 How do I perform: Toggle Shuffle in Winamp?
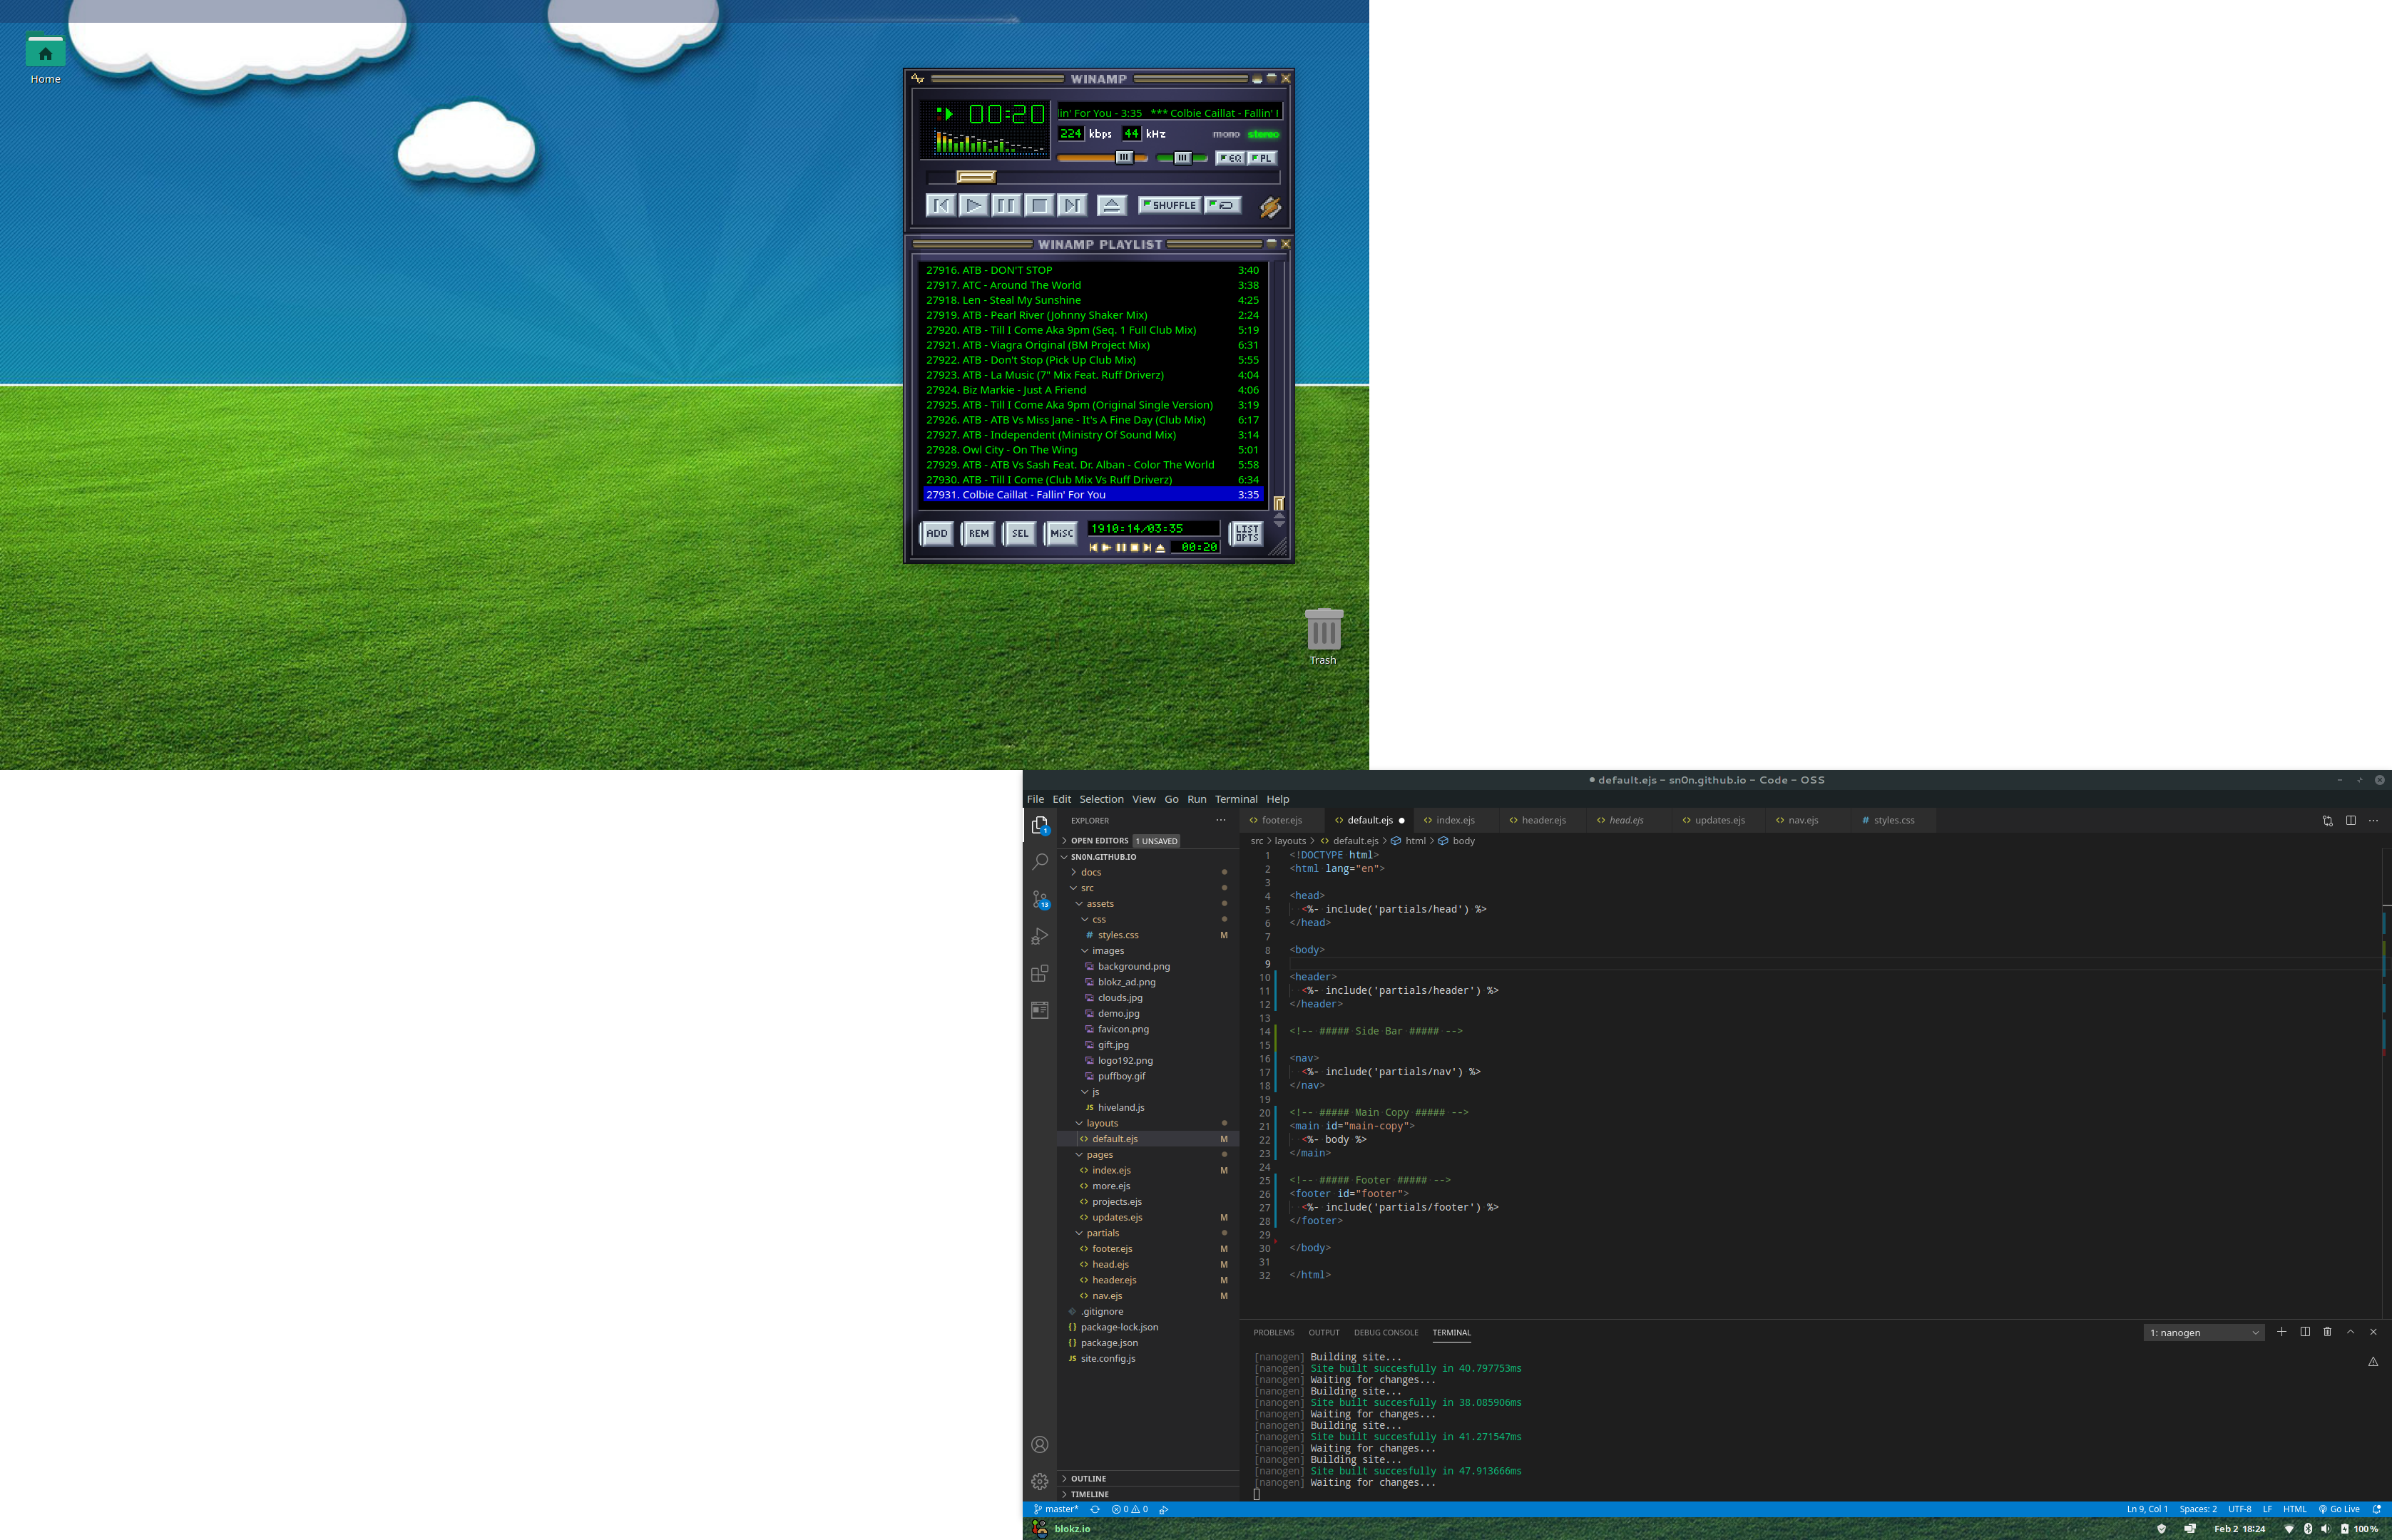pyautogui.click(x=1170, y=205)
